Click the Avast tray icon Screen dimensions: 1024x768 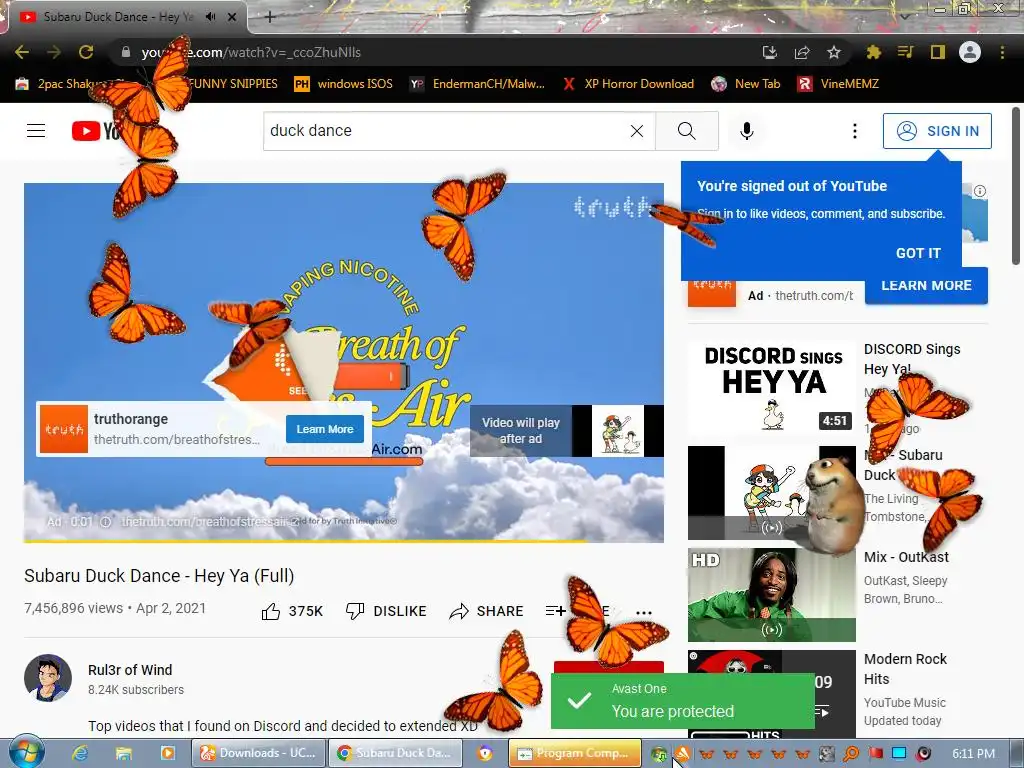[682, 754]
